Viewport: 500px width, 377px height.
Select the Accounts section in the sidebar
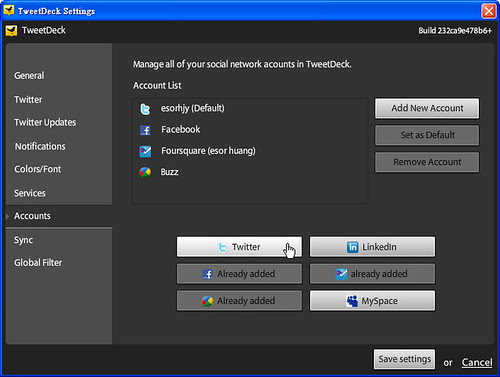tap(59, 216)
